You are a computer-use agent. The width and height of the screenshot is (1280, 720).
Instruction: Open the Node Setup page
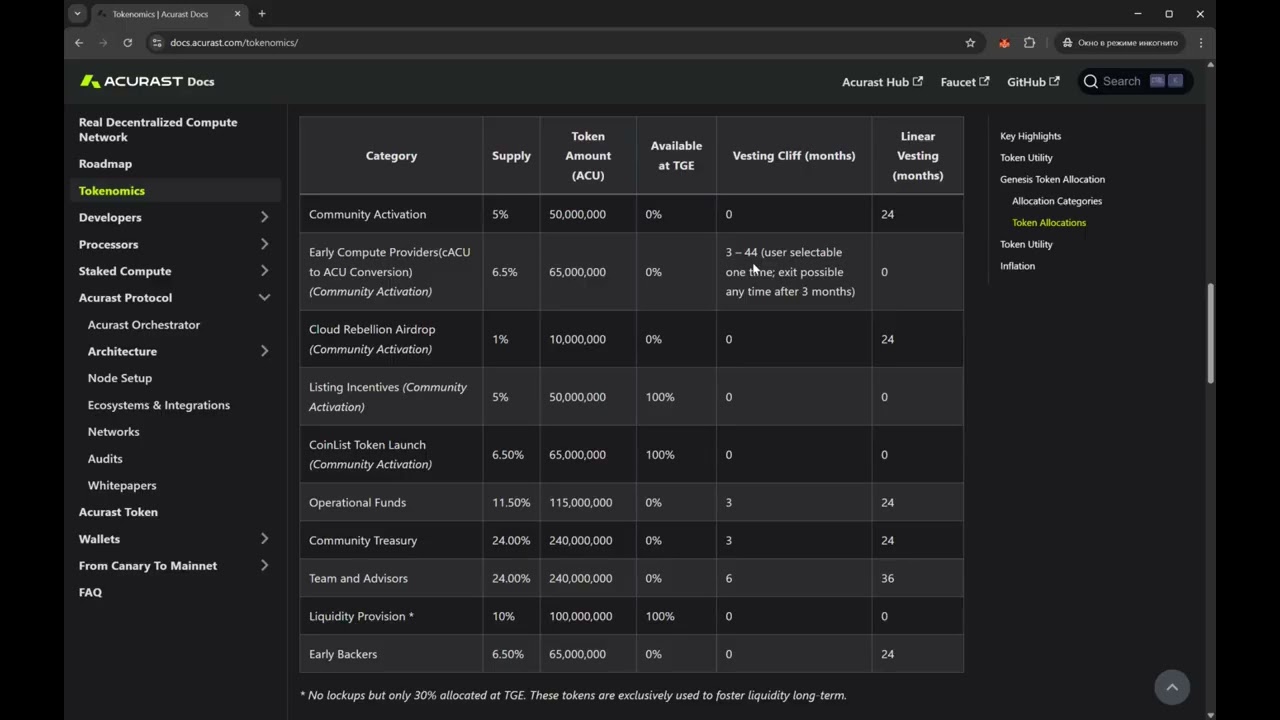tap(120, 378)
